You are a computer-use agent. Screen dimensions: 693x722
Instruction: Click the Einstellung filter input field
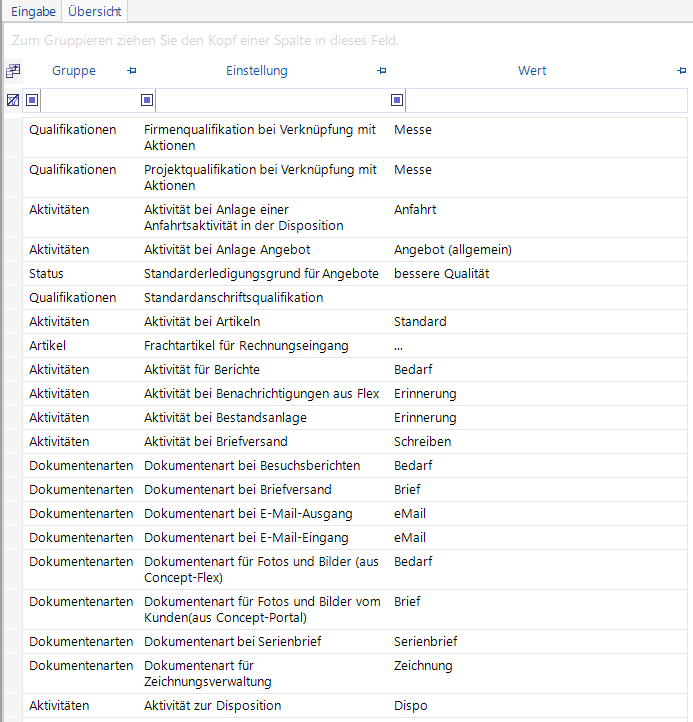click(272, 100)
